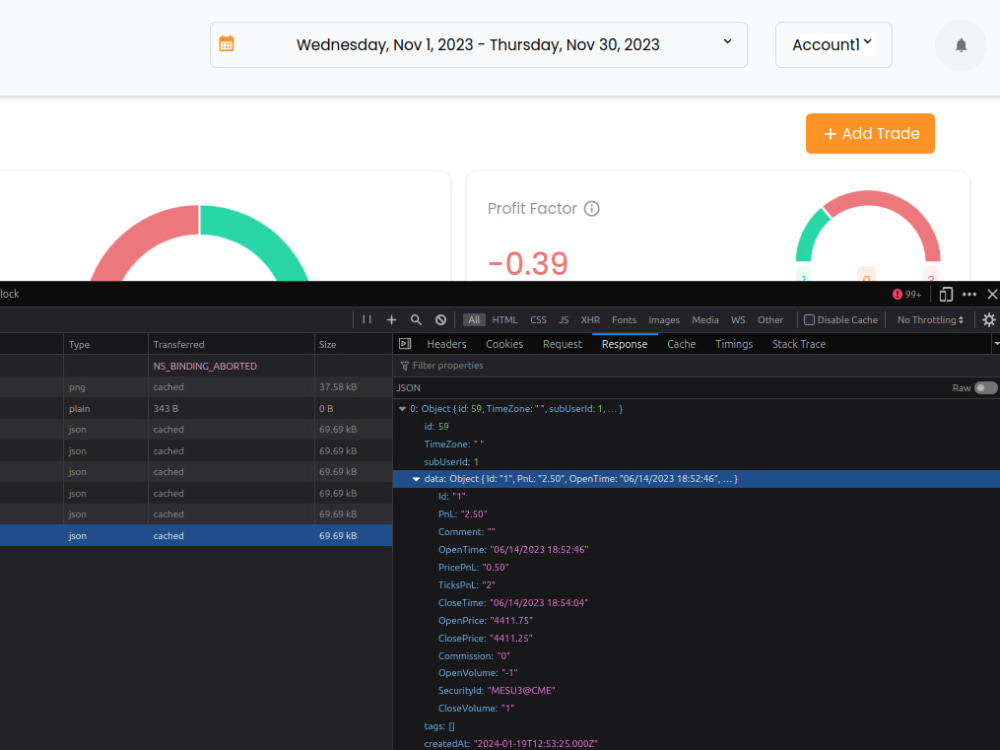Click the 'id: 59' property row
The height and width of the screenshot is (750, 1000).
click(436, 427)
